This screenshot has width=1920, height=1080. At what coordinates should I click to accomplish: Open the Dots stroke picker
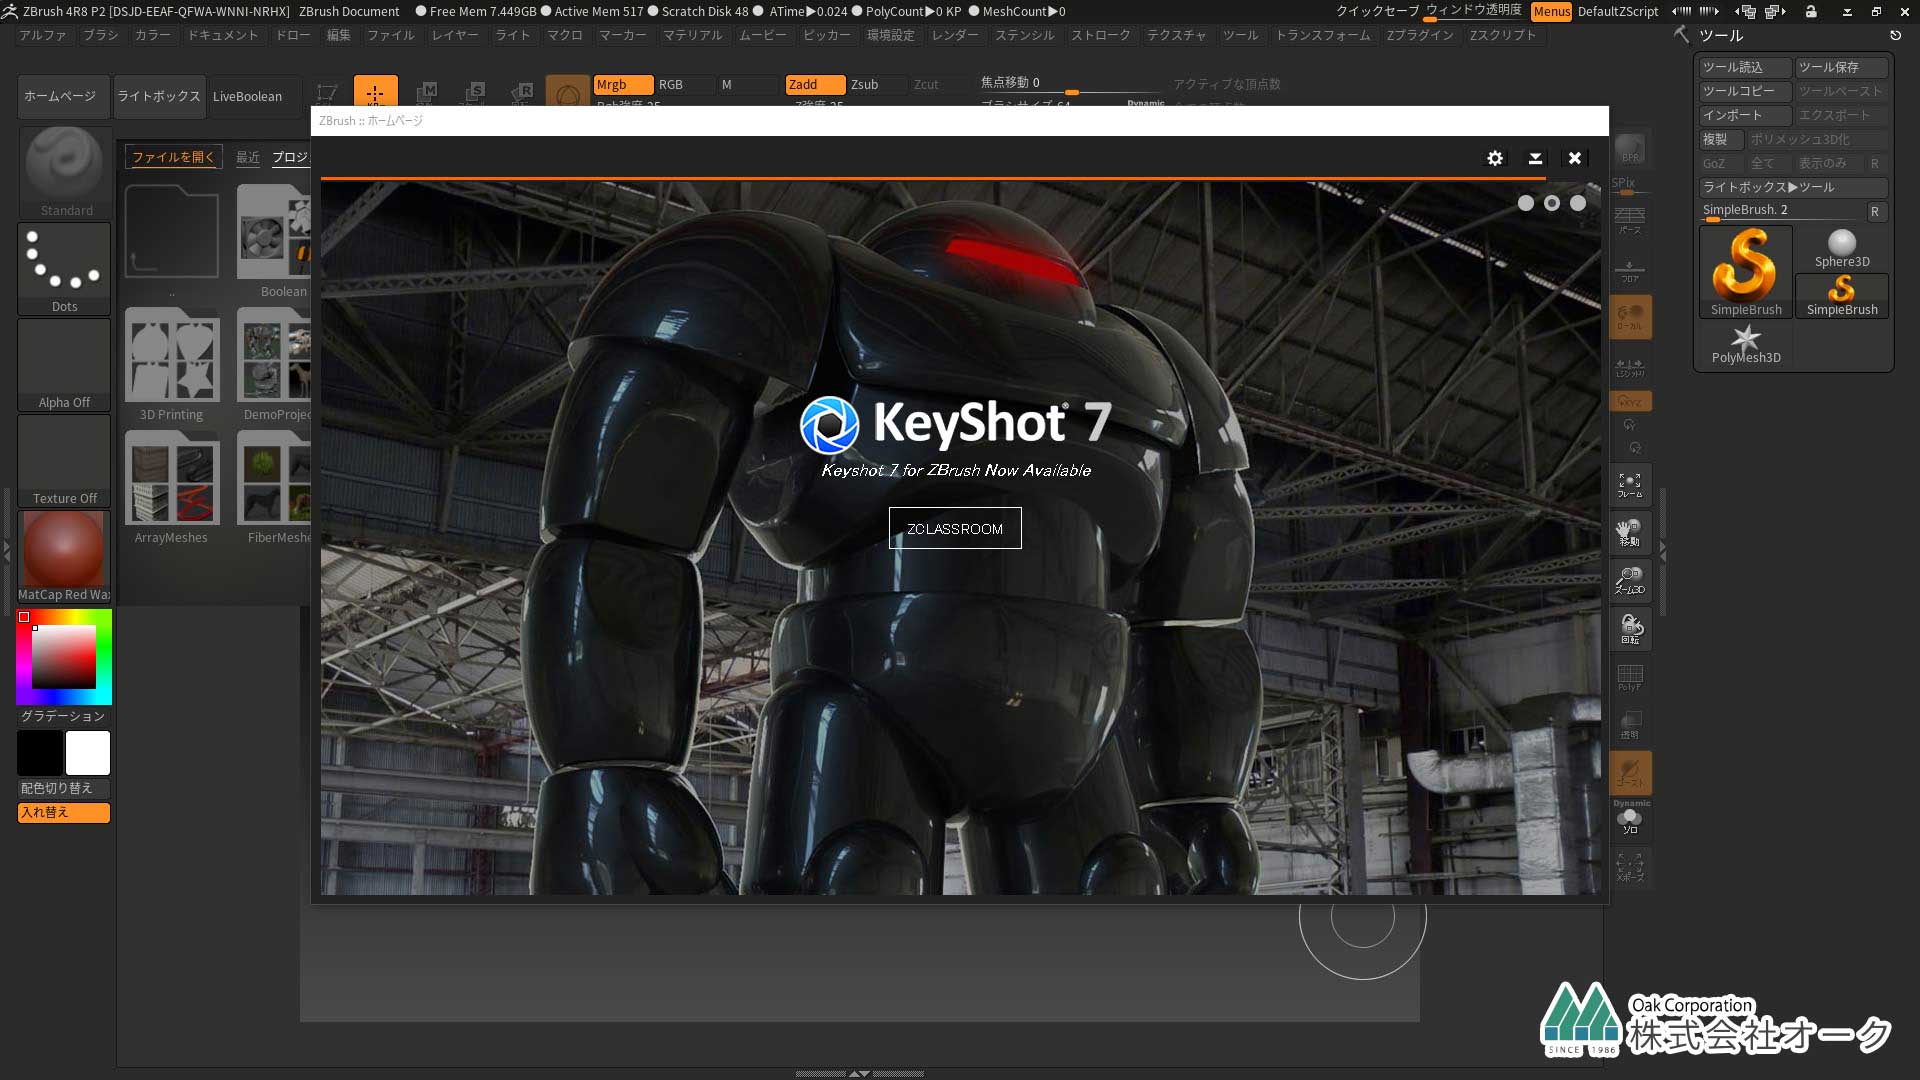(64, 268)
